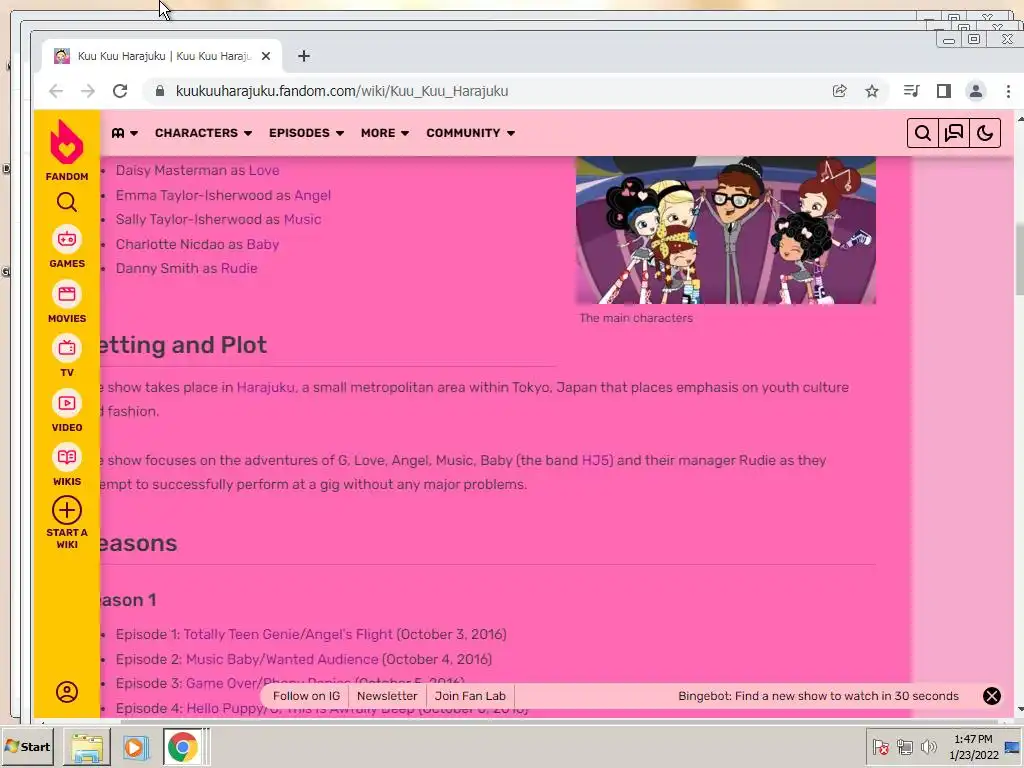Go forward in browser history
The height and width of the screenshot is (768, 1024).
pyautogui.click(x=88, y=91)
